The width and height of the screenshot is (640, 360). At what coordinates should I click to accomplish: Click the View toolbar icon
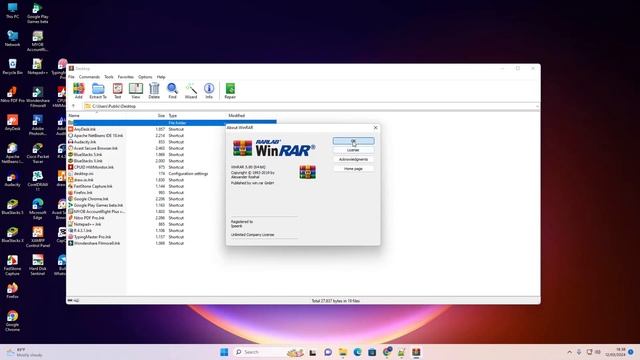click(136, 91)
